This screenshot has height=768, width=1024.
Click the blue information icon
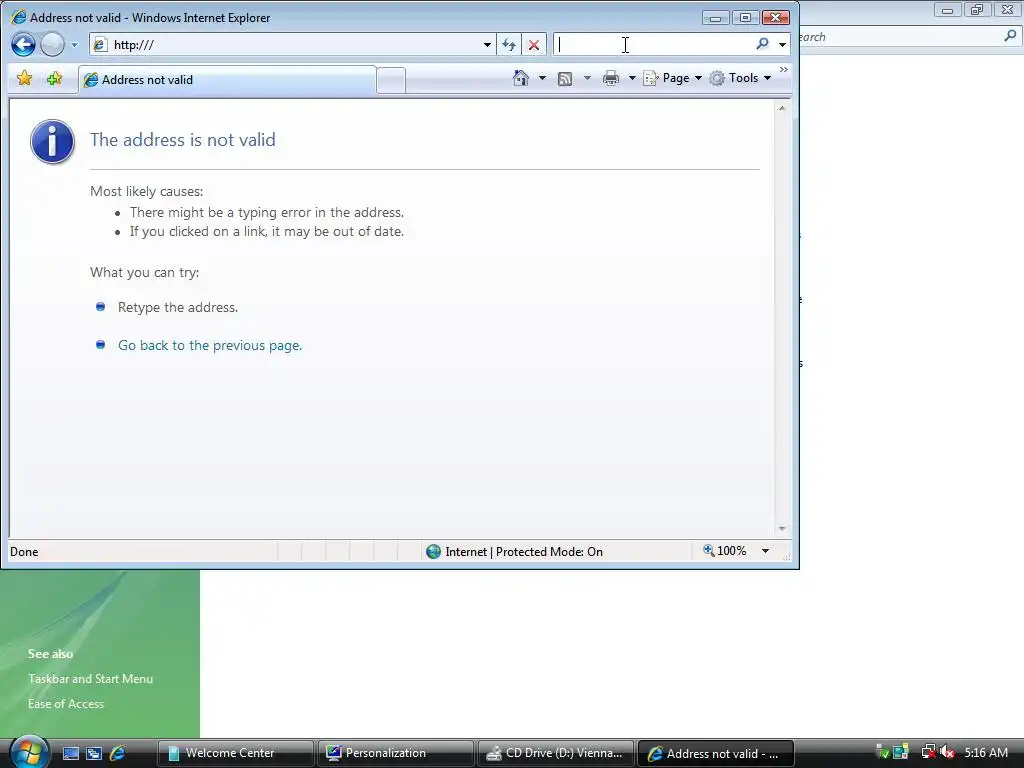click(52, 141)
